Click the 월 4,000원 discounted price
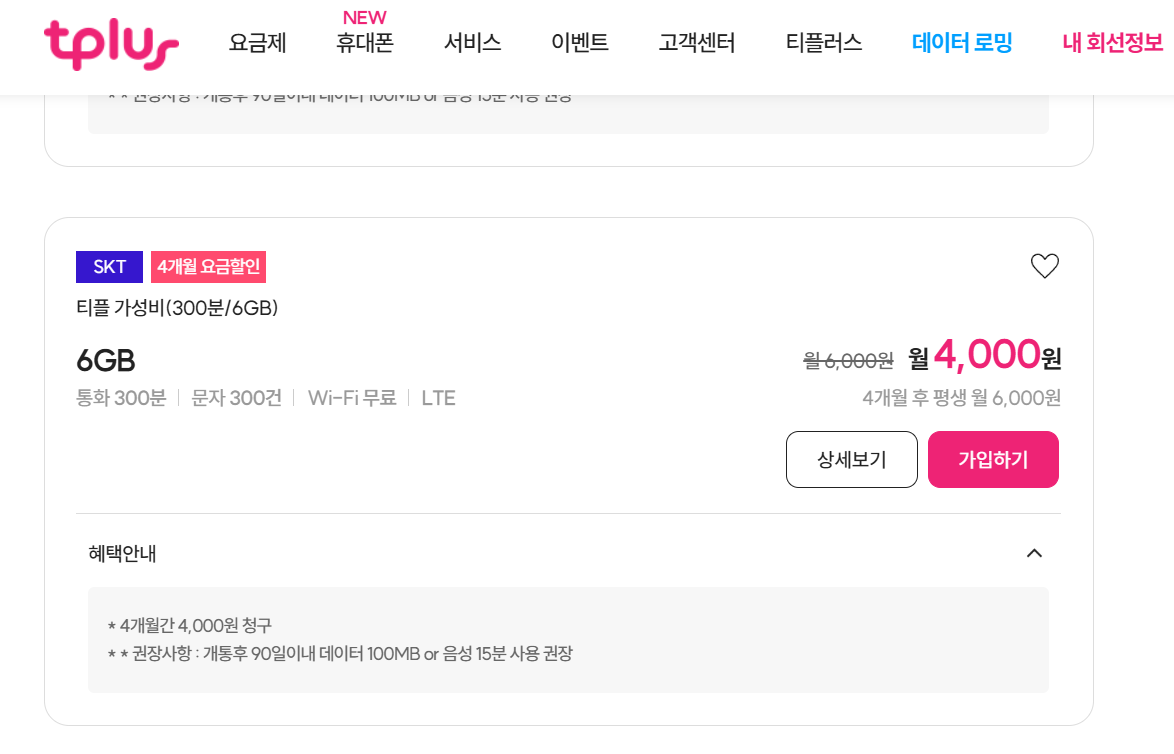The width and height of the screenshot is (1174, 754). (x=986, y=358)
